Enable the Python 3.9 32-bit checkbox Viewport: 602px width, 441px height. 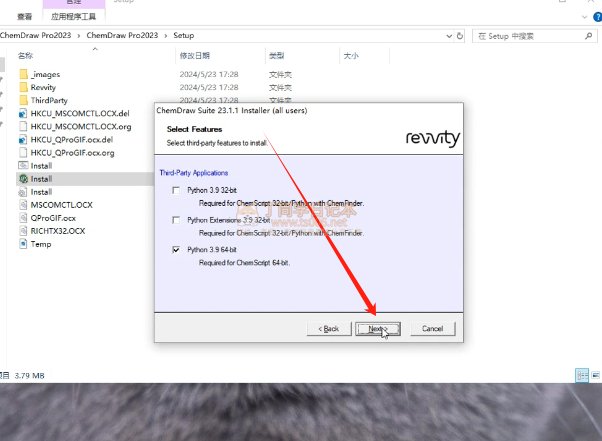176,190
